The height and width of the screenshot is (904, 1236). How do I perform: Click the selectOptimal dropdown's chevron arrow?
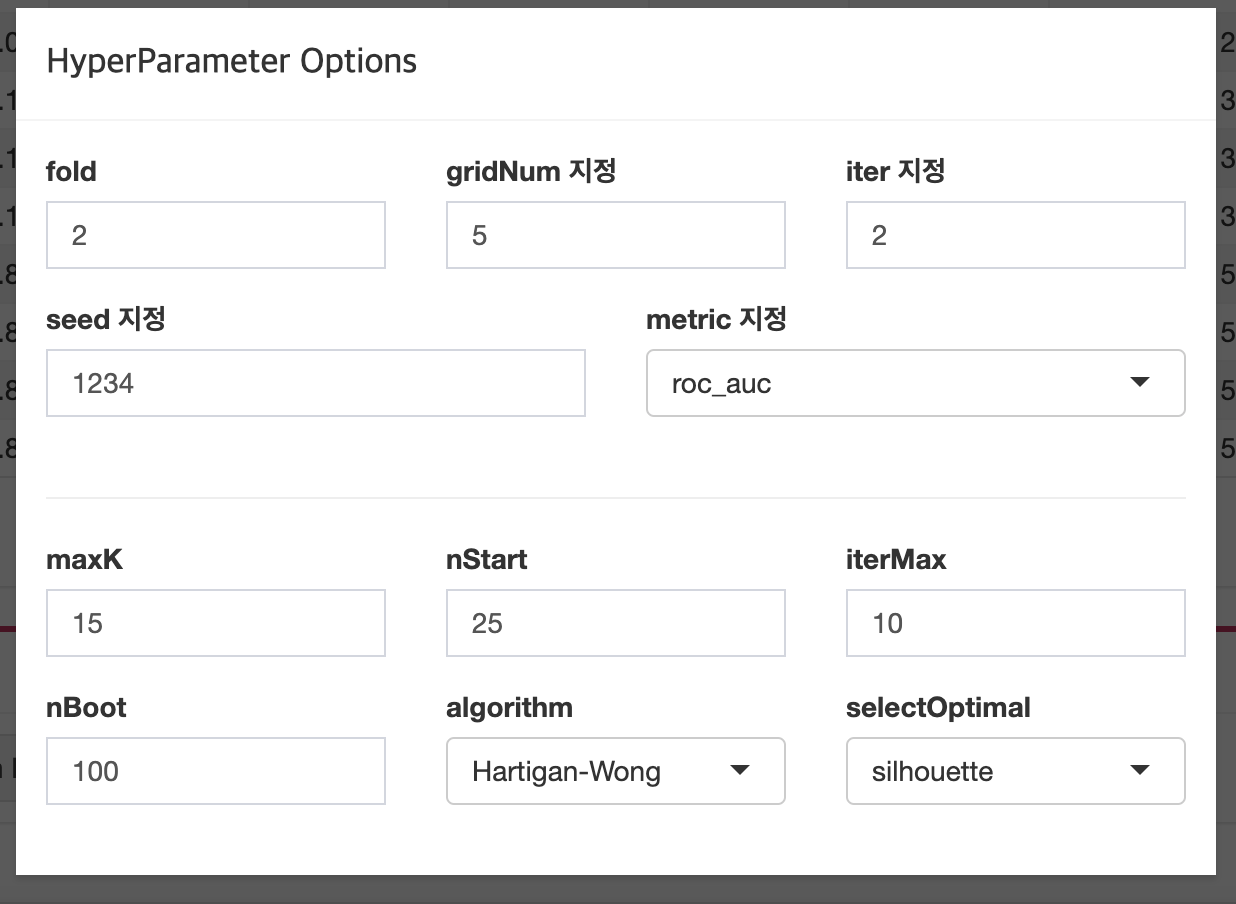click(x=1140, y=771)
